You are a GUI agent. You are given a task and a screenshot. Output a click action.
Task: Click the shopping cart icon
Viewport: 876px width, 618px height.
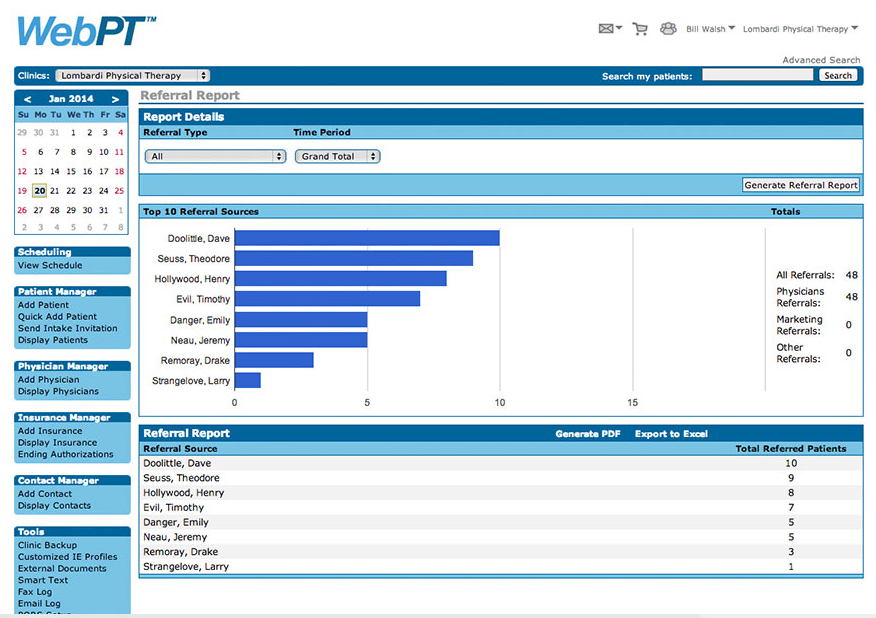pyautogui.click(x=640, y=29)
